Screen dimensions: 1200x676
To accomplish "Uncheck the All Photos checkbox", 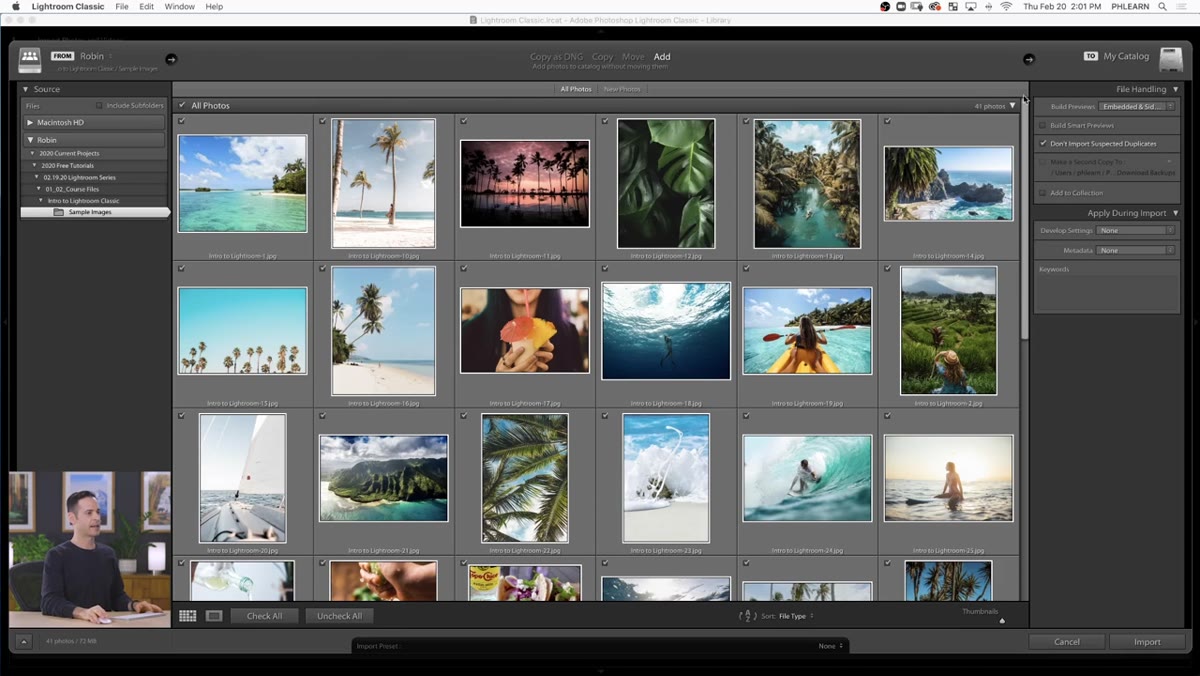I will (182, 105).
